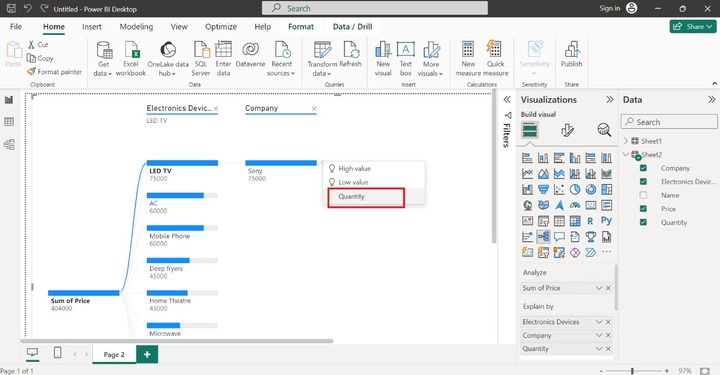The width and height of the screenshot is (720, 375).
Task: Expand the Sheet1 table
Action: [x=626, y=141]
